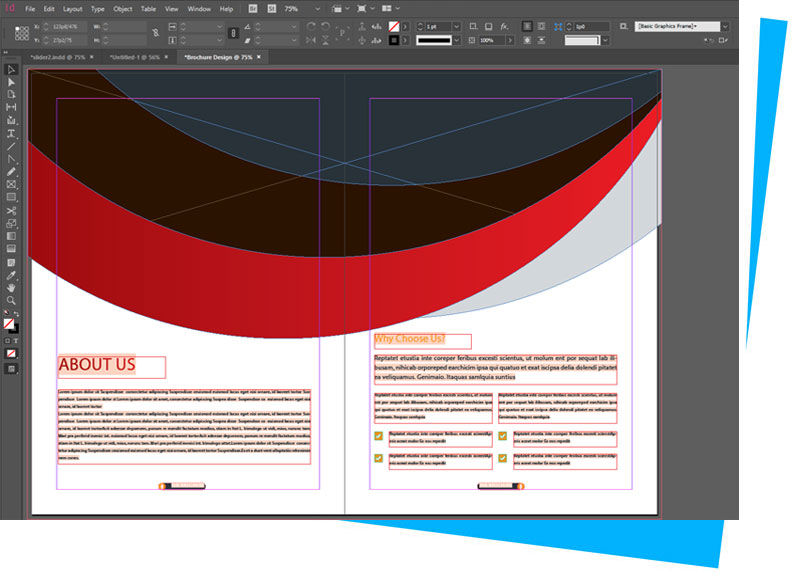This screenshot has width=800, height=572.
Task: Open Adobe Bridge via Br icon
Action: [x=253, y=9]
